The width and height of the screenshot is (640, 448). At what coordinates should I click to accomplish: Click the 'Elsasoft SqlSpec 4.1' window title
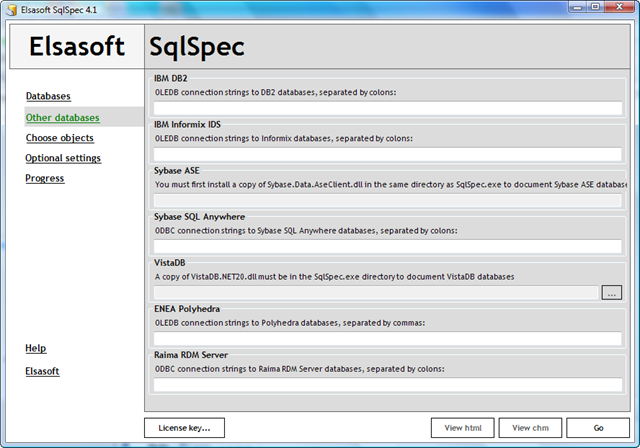tap(59, 10)
